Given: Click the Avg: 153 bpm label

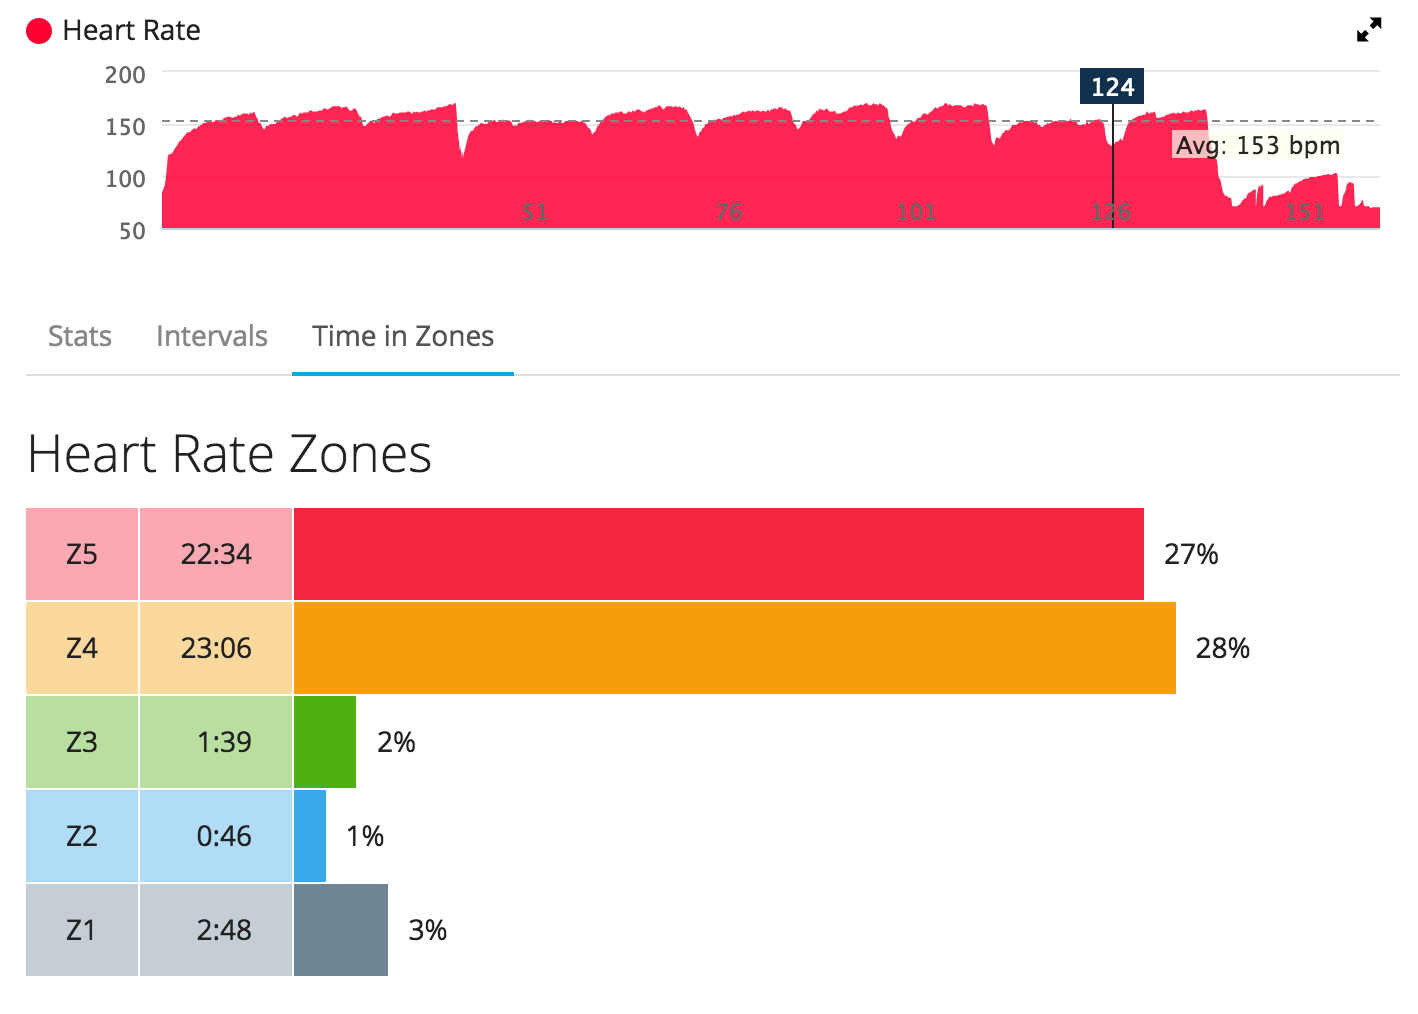Looking at the screenshot, I should [1257, 146].
